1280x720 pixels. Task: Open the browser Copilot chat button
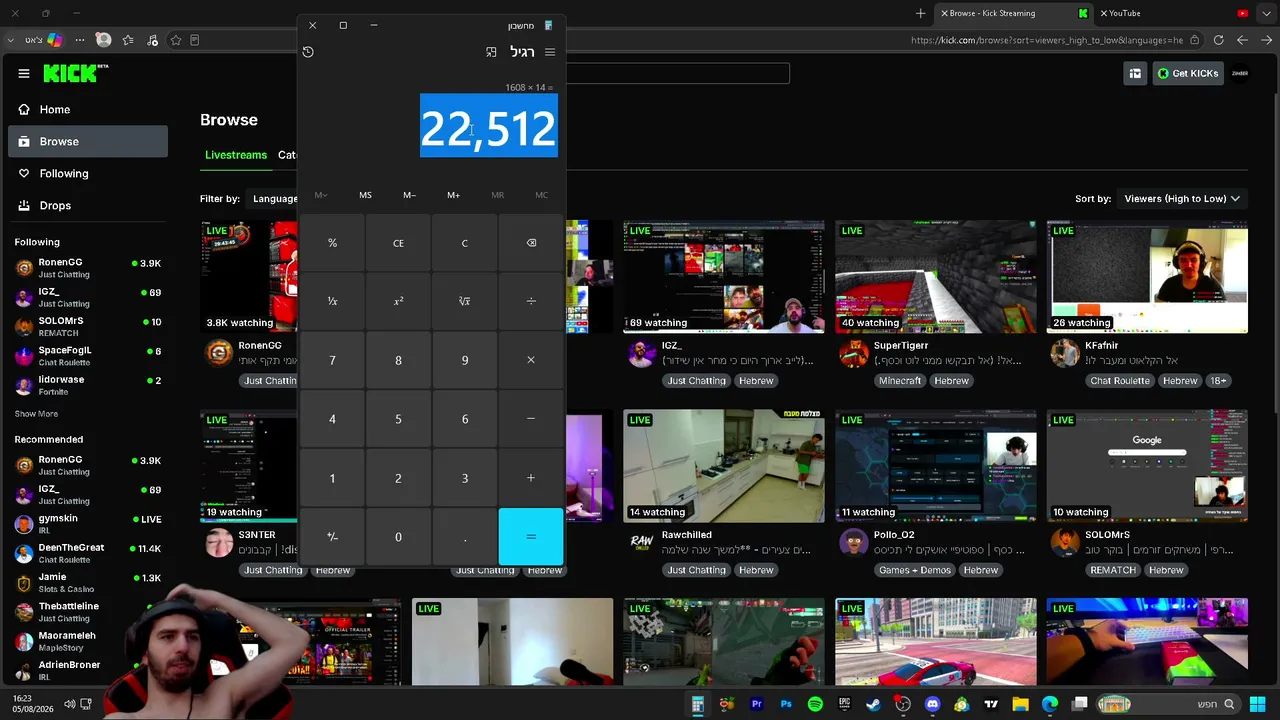55,40
